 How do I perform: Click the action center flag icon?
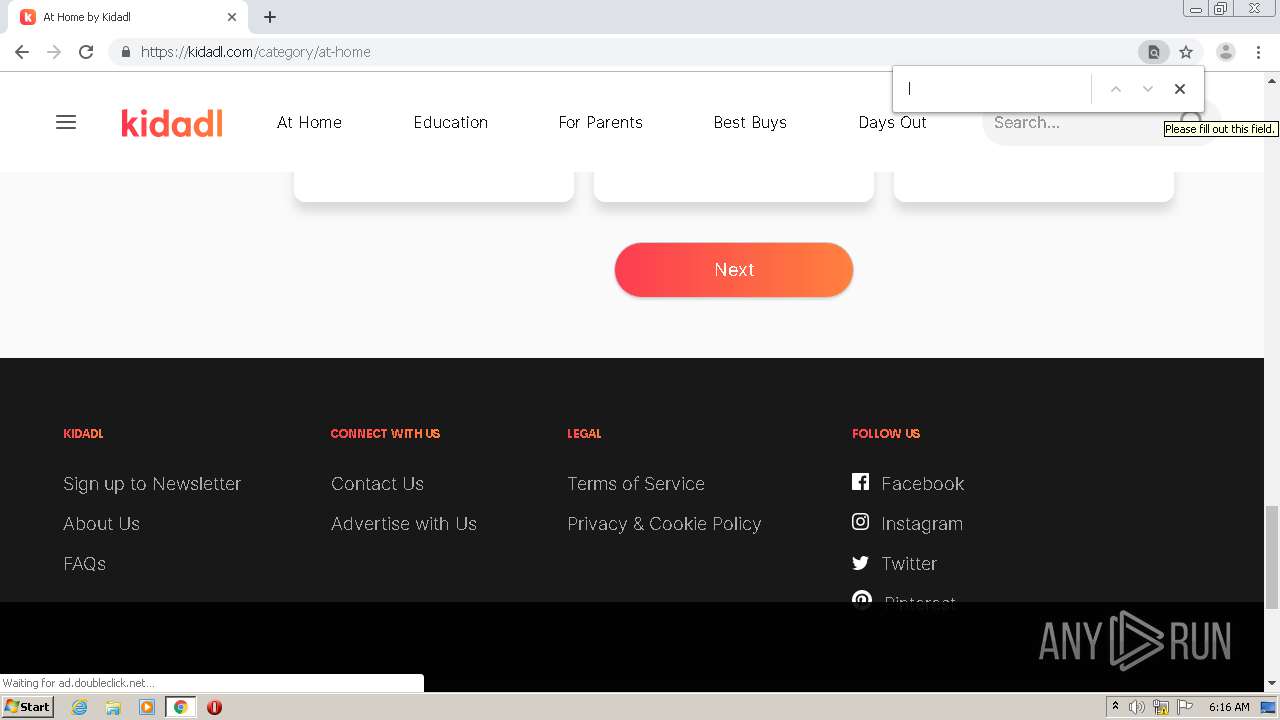click(x=1186, y=707)
